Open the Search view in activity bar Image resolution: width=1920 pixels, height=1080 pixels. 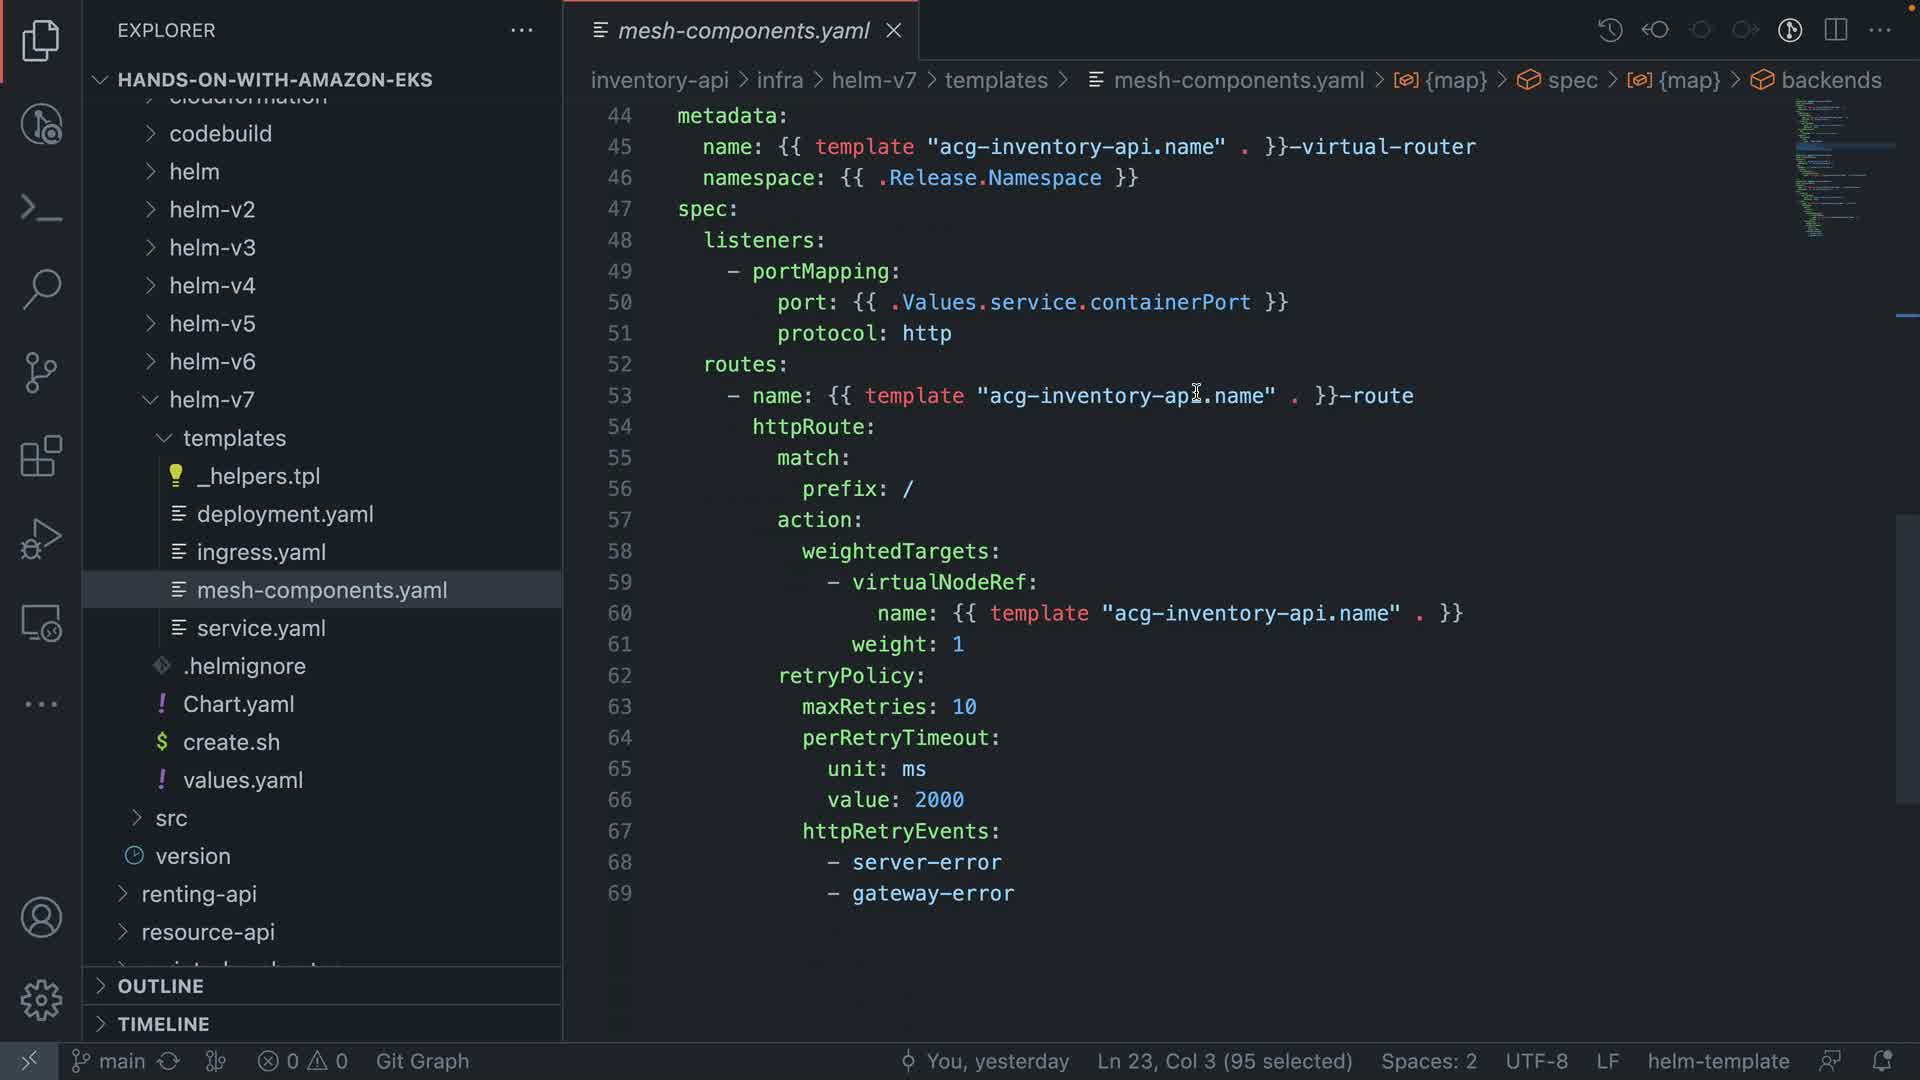(41, 289)
